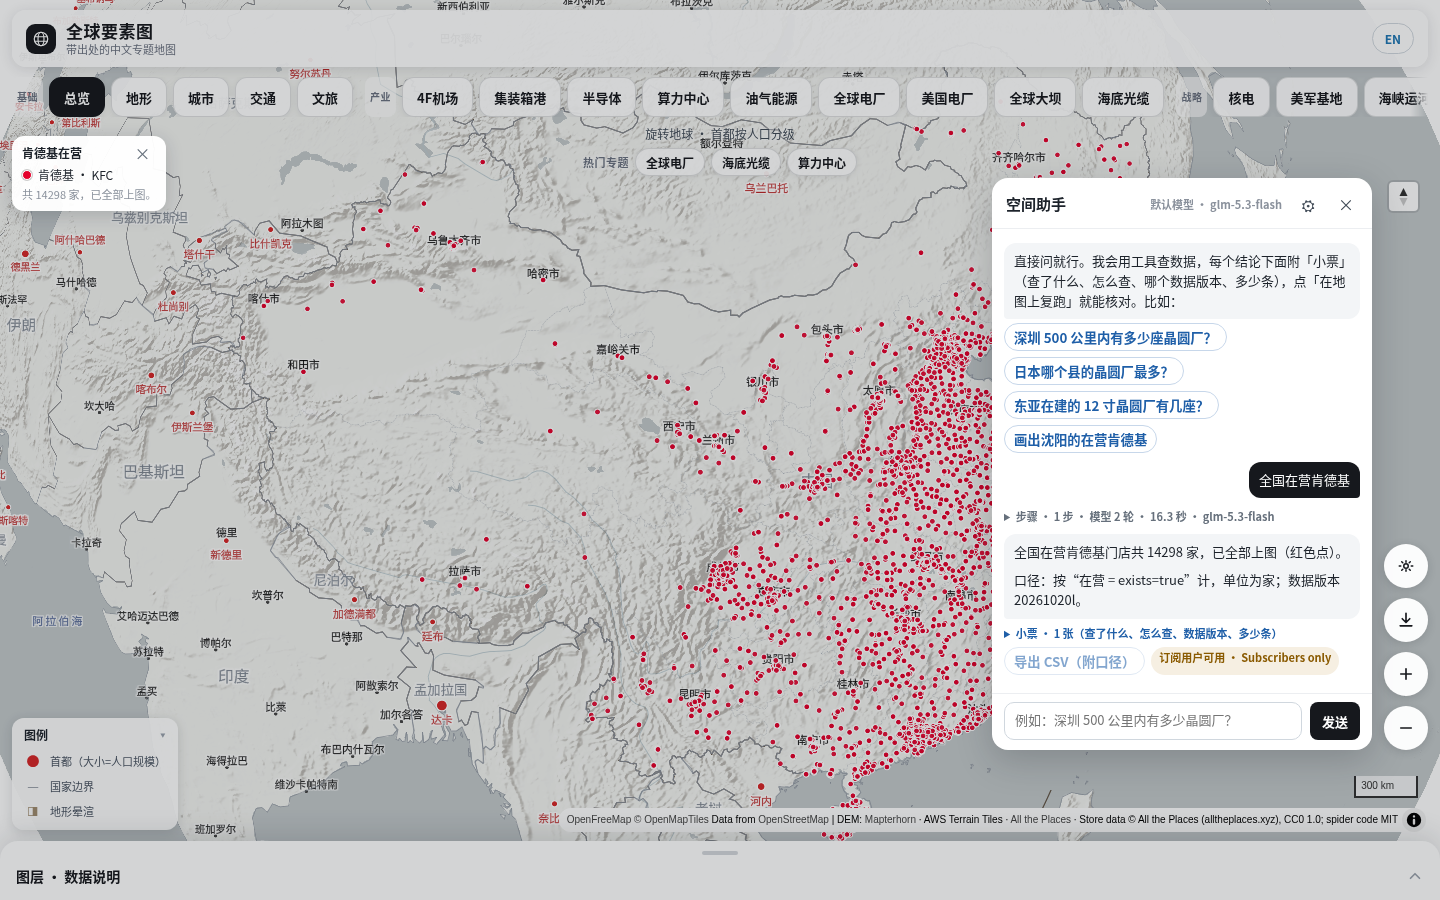Expand the 图层 · 数据说明 bottom sheet chevron
1440x900 pixels.
[x=1415, y=876]
